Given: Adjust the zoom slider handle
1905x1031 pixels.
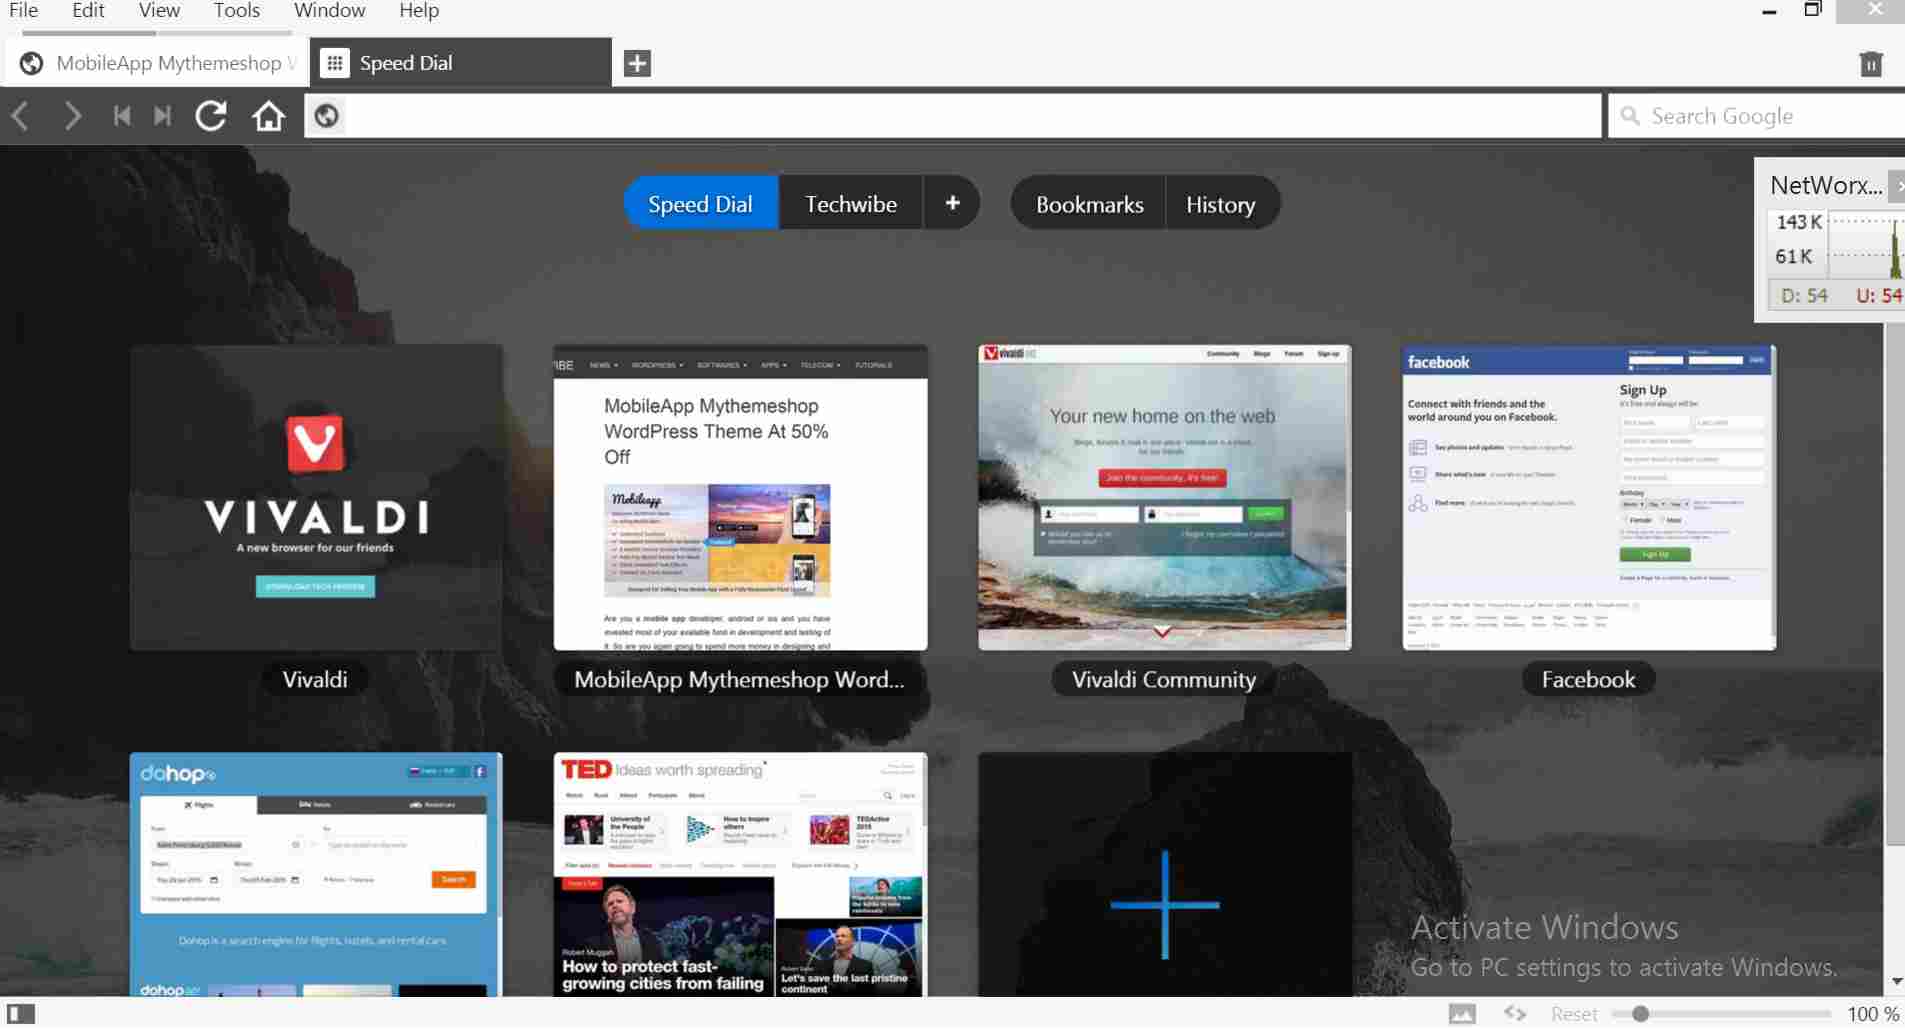Looking at the screenshot, I should point(1640,1014).
